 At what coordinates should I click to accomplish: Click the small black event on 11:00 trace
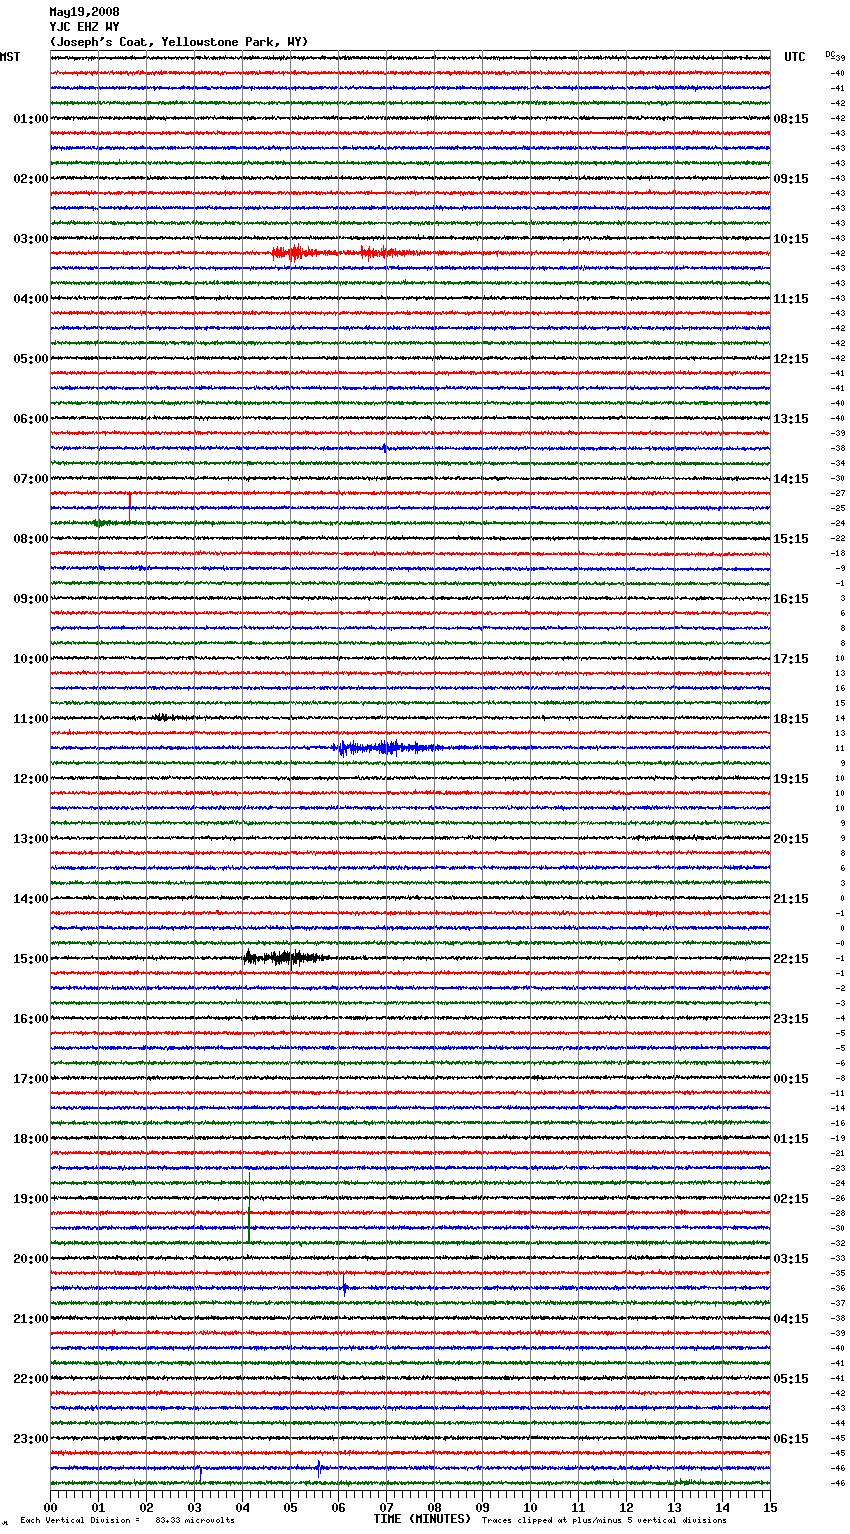tap(168, 717)
